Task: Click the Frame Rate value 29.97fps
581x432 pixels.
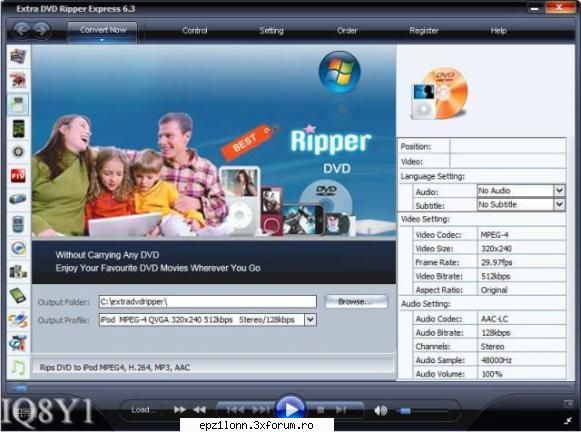Action: coord(497,262)
